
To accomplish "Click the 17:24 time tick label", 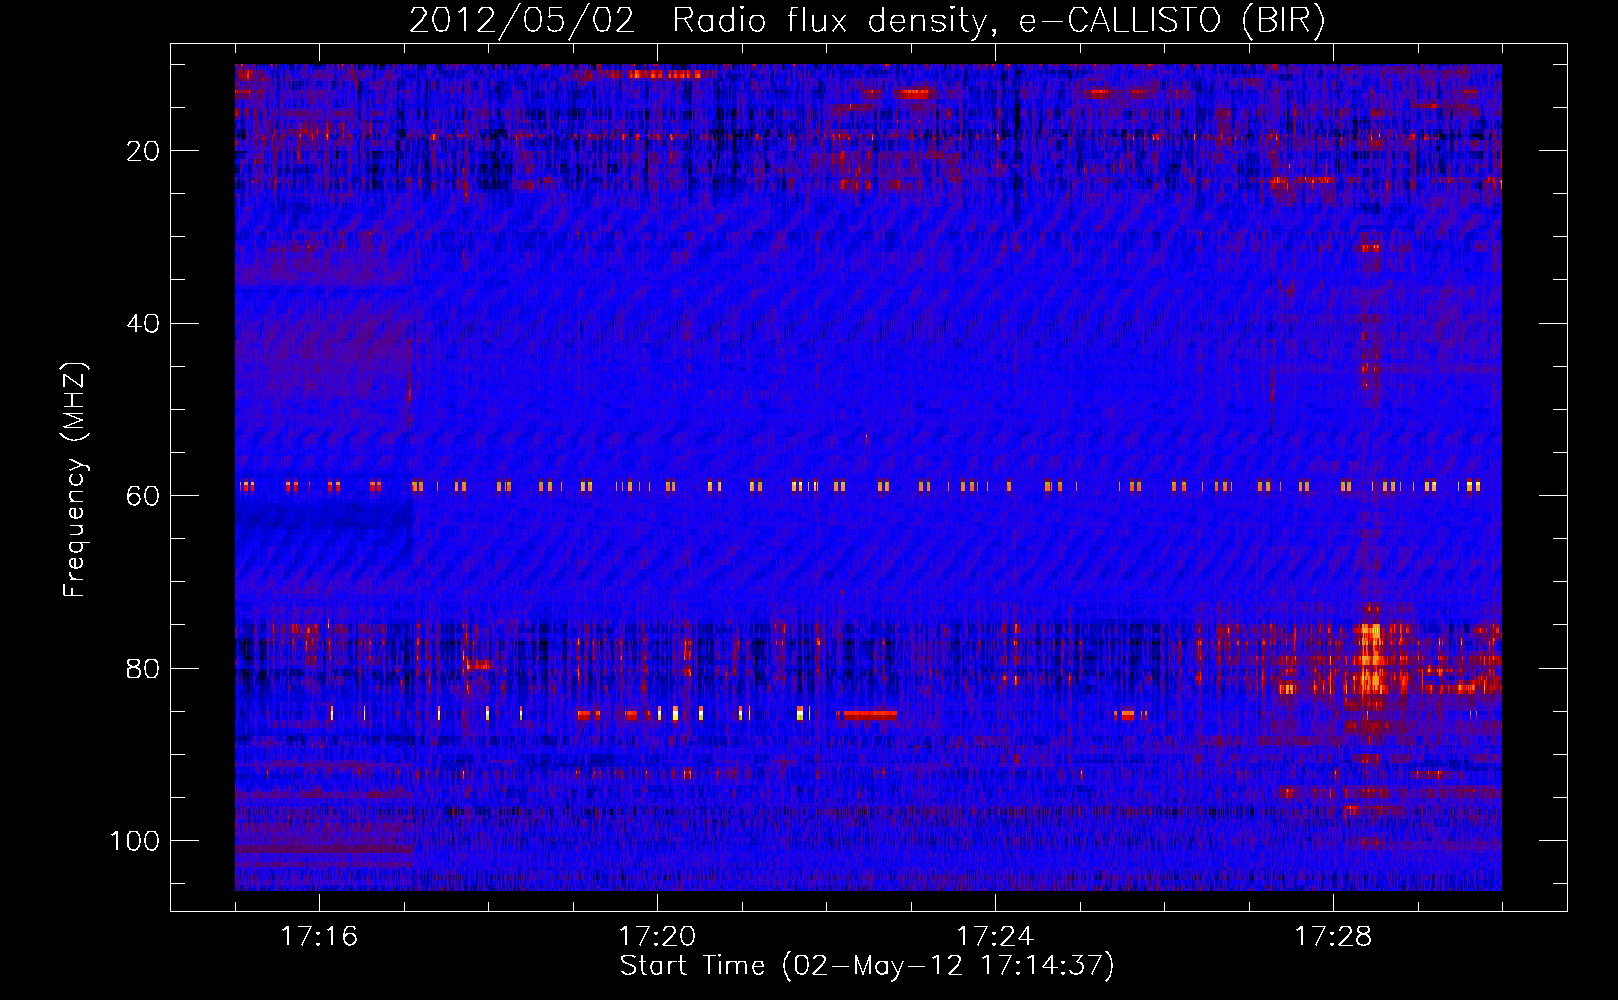I will tap(995, 937).
